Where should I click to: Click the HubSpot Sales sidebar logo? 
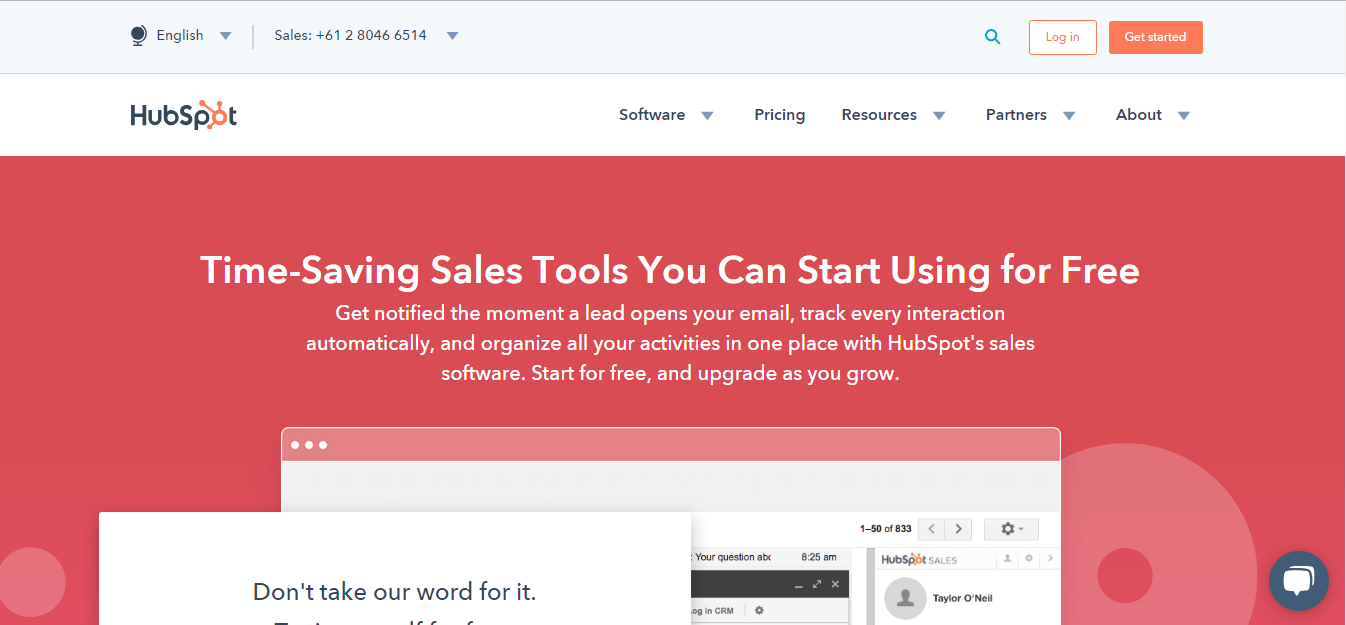[x=919, y=560]
